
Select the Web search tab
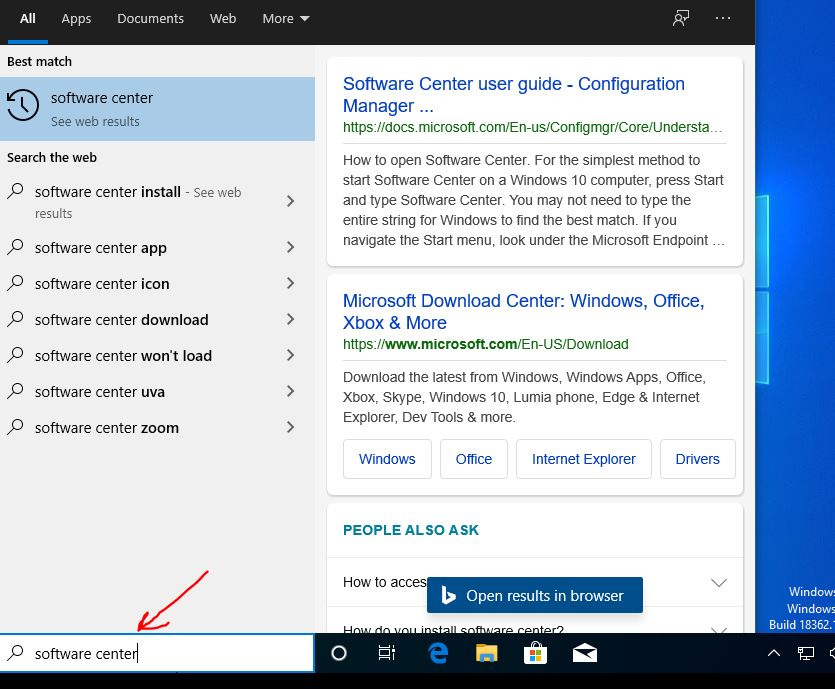223,18
